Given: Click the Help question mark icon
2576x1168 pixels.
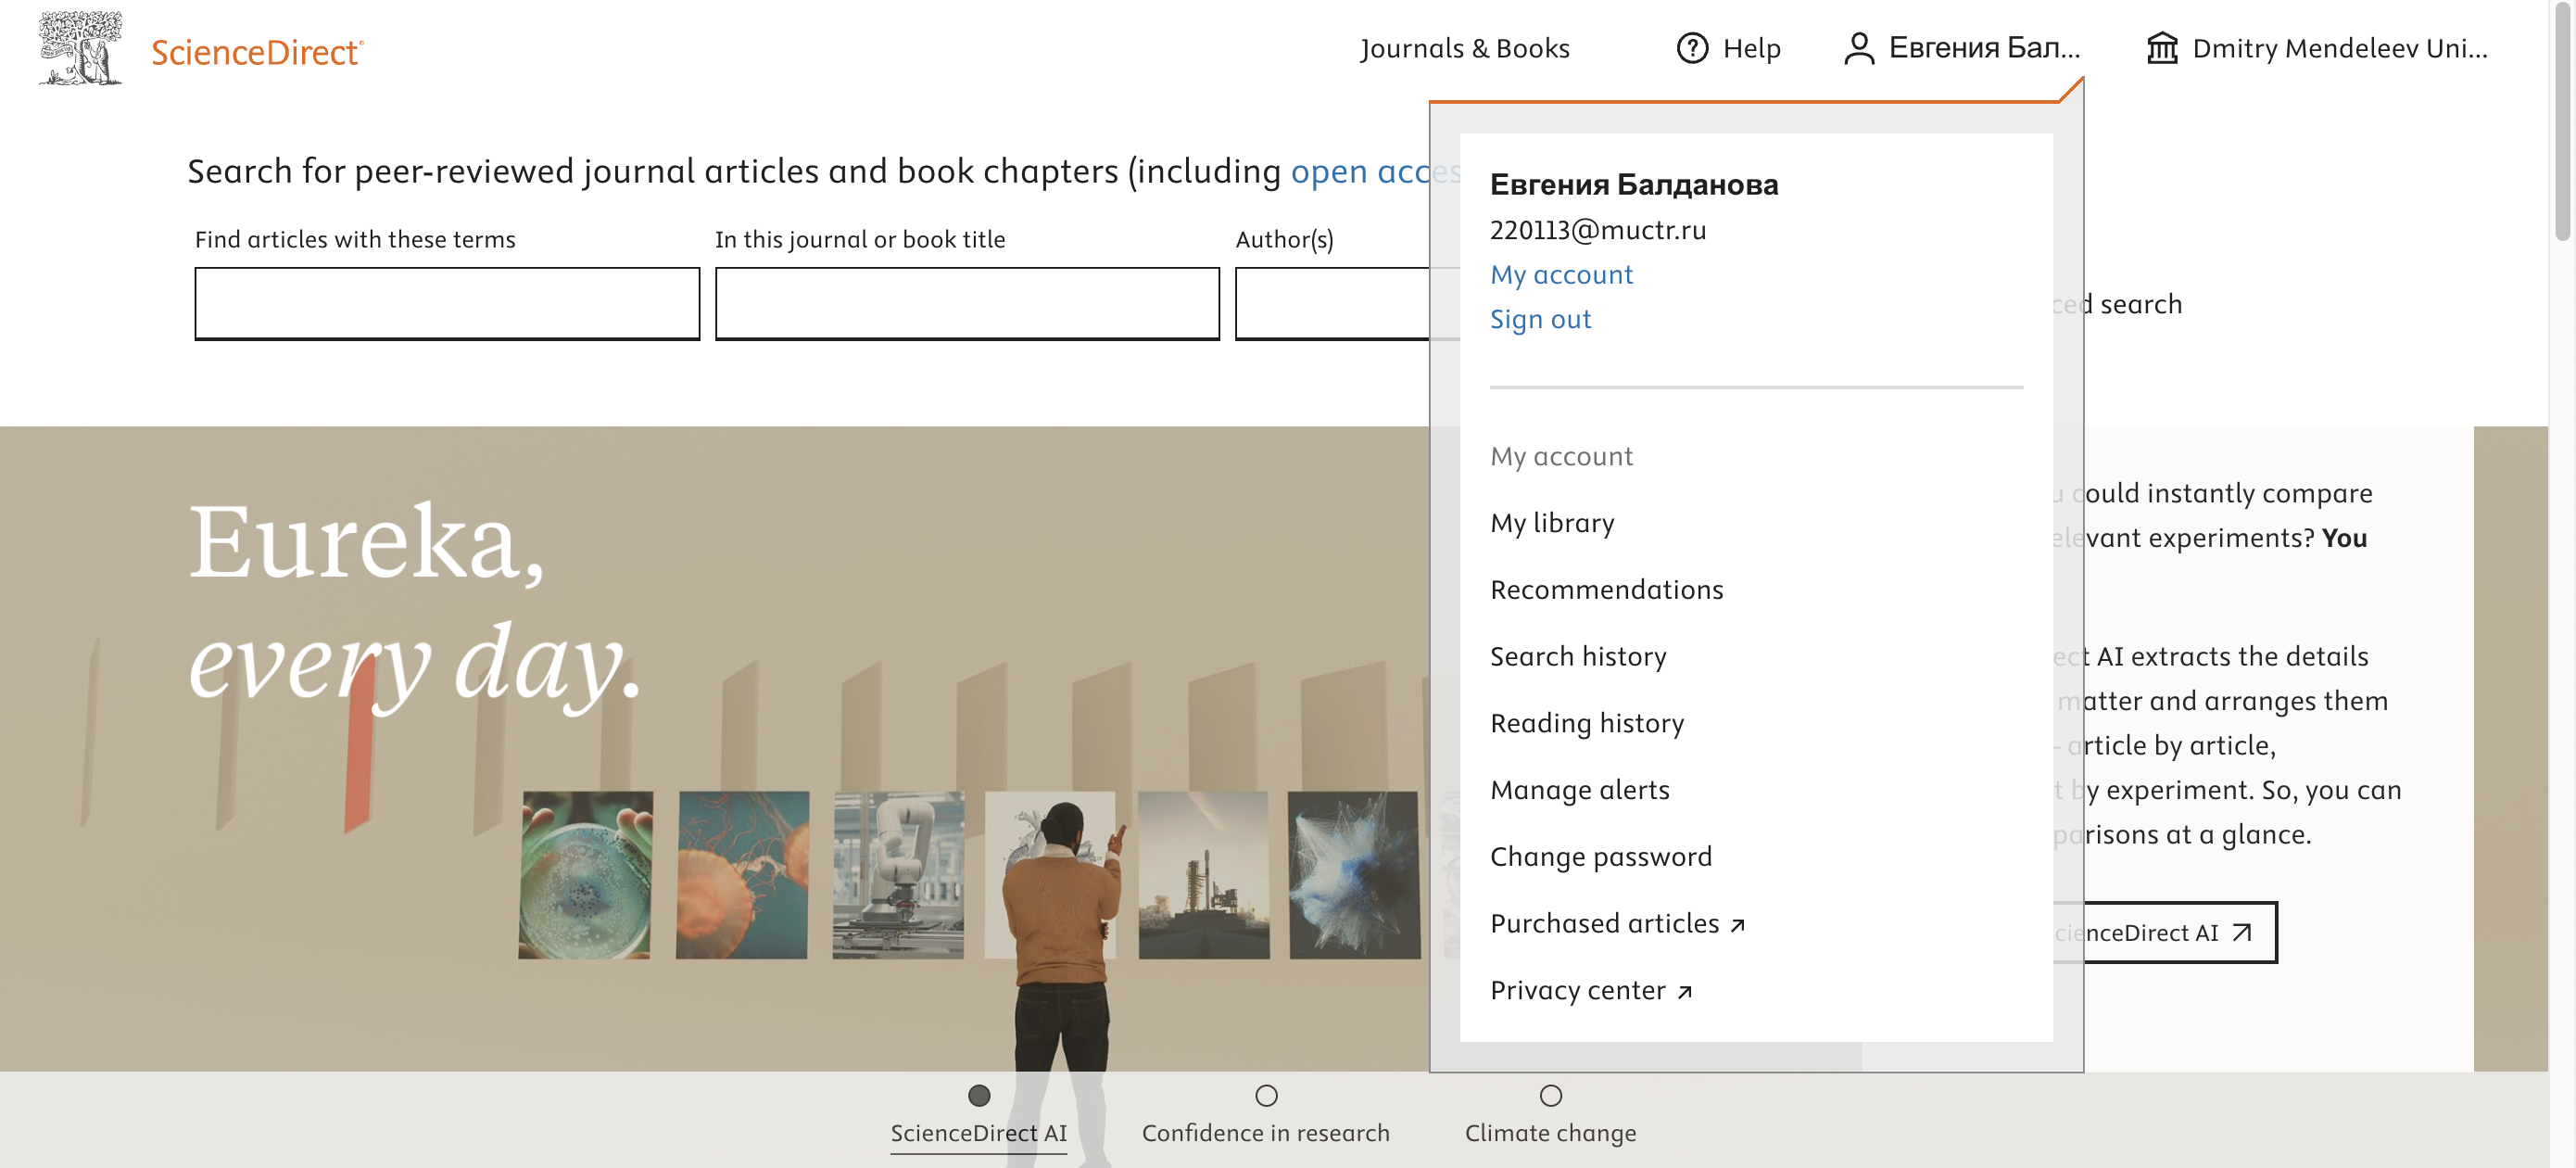Looking at the screenshot, I should pos(1691,48).
